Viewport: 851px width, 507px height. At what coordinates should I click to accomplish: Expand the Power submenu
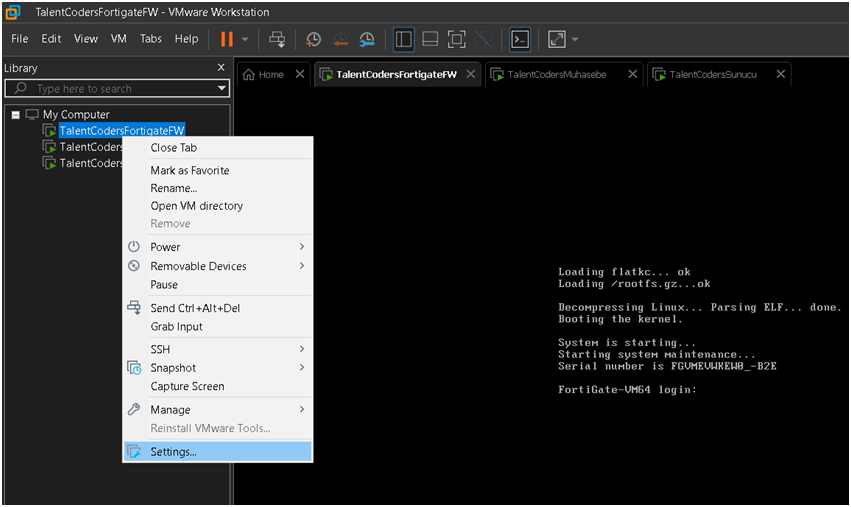click(x=218, y=247)
